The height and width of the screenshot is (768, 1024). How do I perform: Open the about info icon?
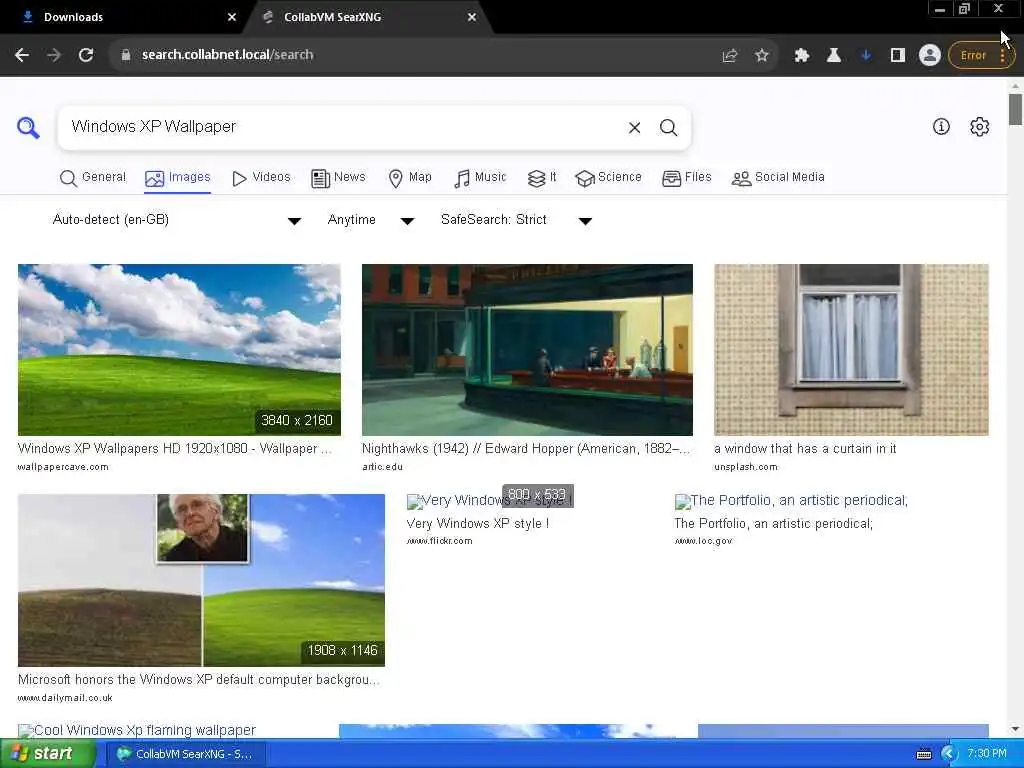941,127
